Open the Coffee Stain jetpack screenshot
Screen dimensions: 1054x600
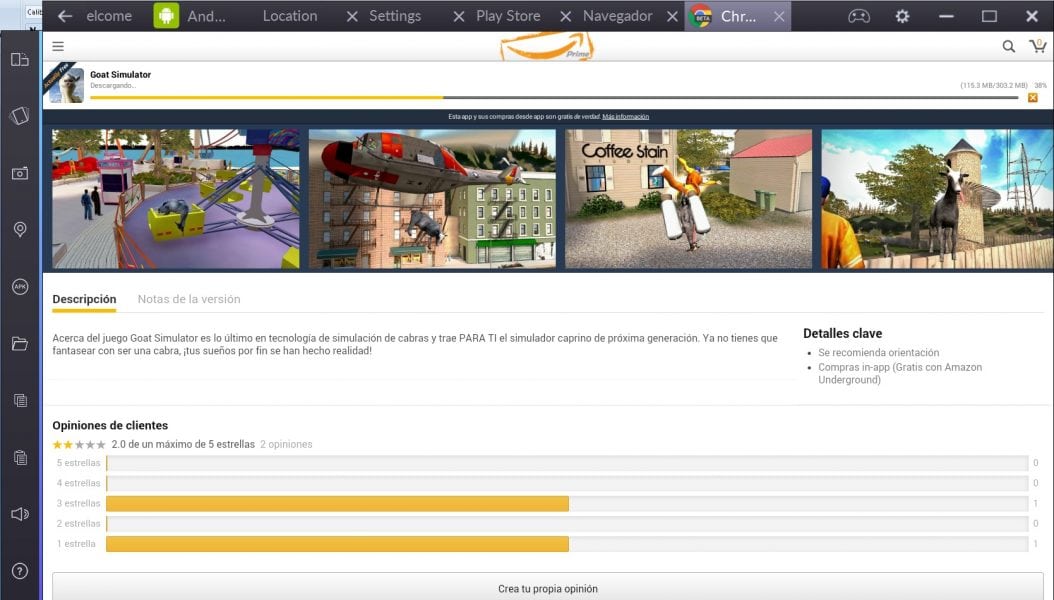click(688, 199)
